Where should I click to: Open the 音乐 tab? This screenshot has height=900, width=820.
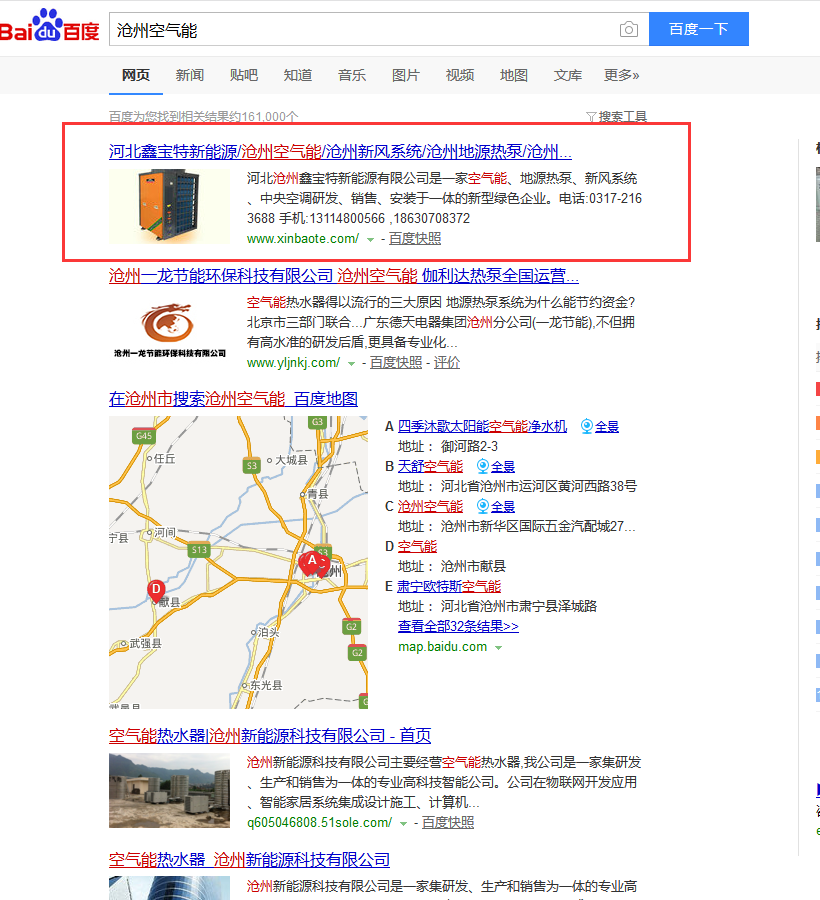point(351,75)
